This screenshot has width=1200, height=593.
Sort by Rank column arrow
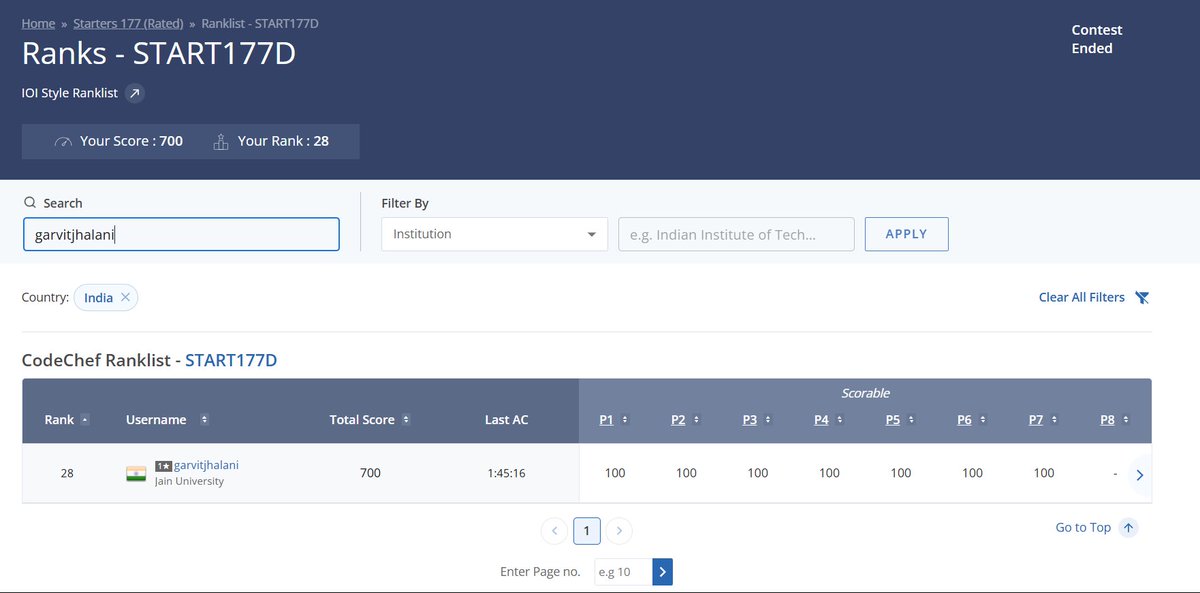pos(85,420)
